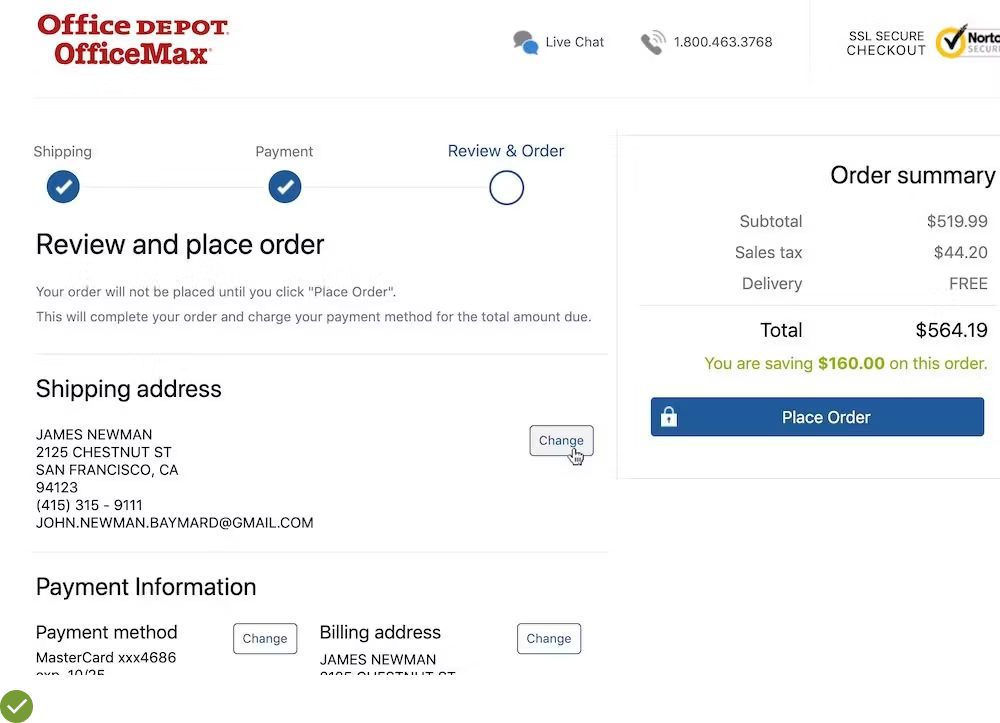This screenshot has width=1000, height=723.
Task: Go to the Payment step label
Action: pyautogui.click(x=284, y=152)
